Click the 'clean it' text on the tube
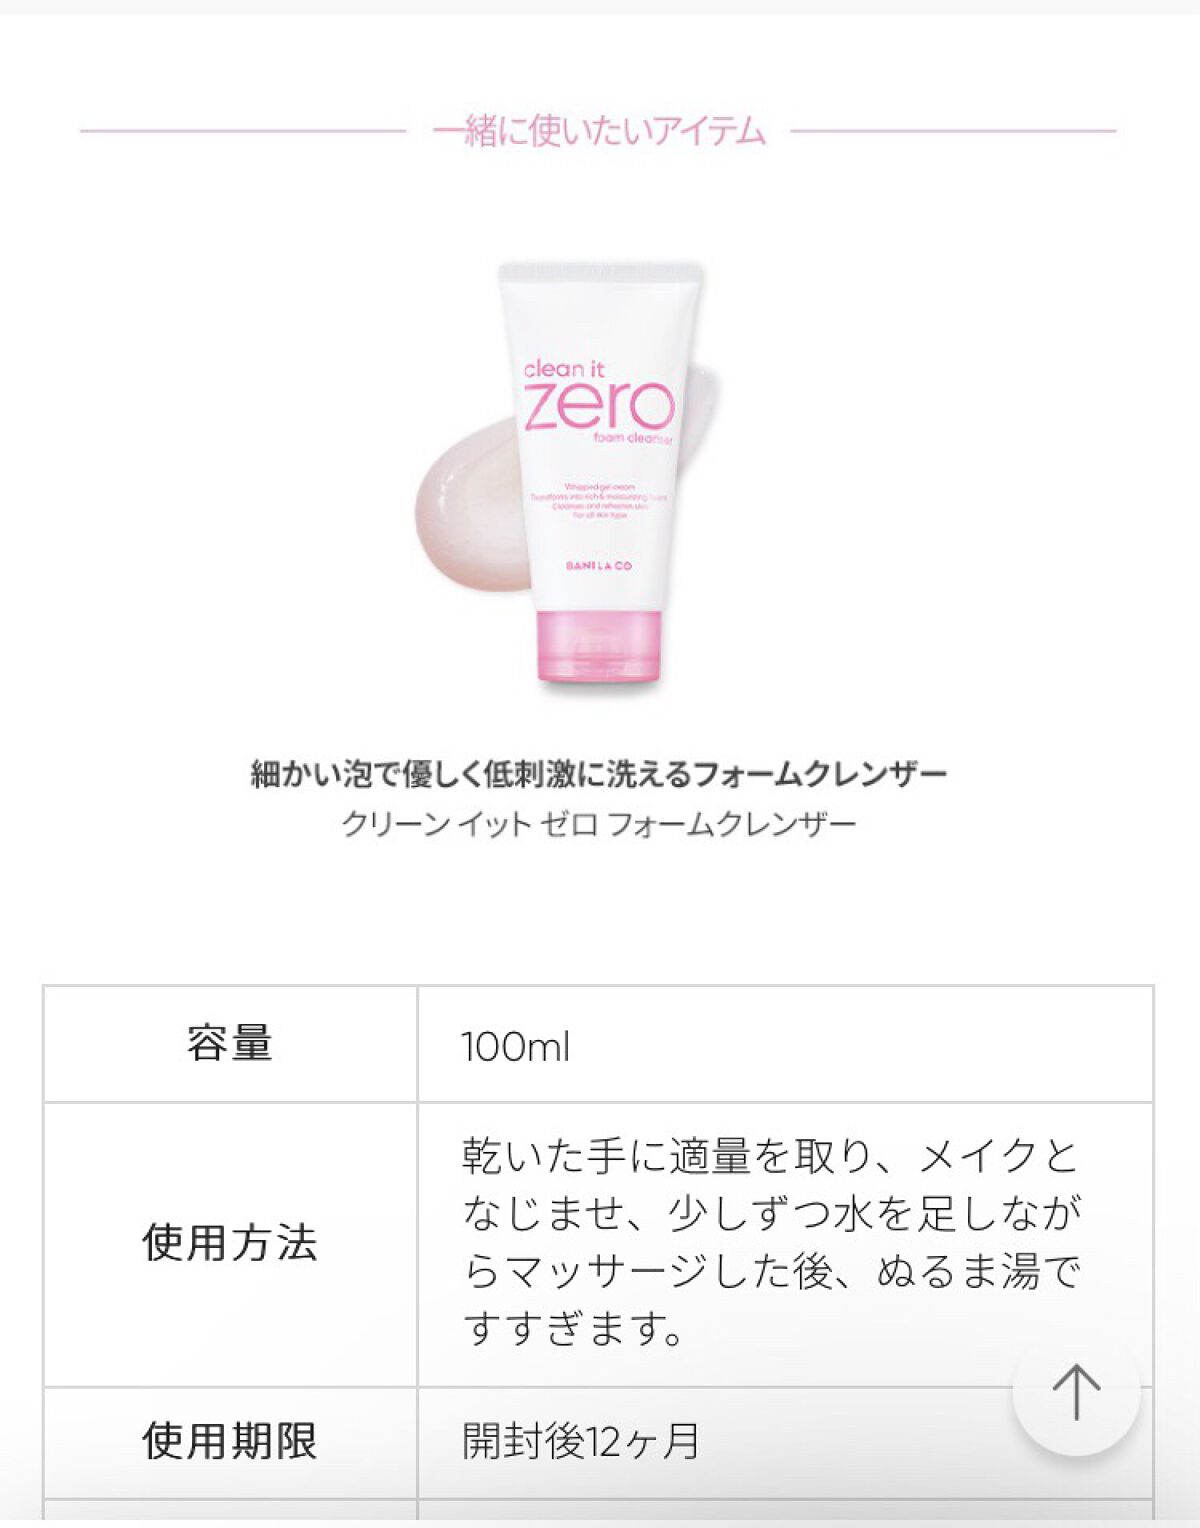The image size is (1200, 1528). [x=565, y=369]
